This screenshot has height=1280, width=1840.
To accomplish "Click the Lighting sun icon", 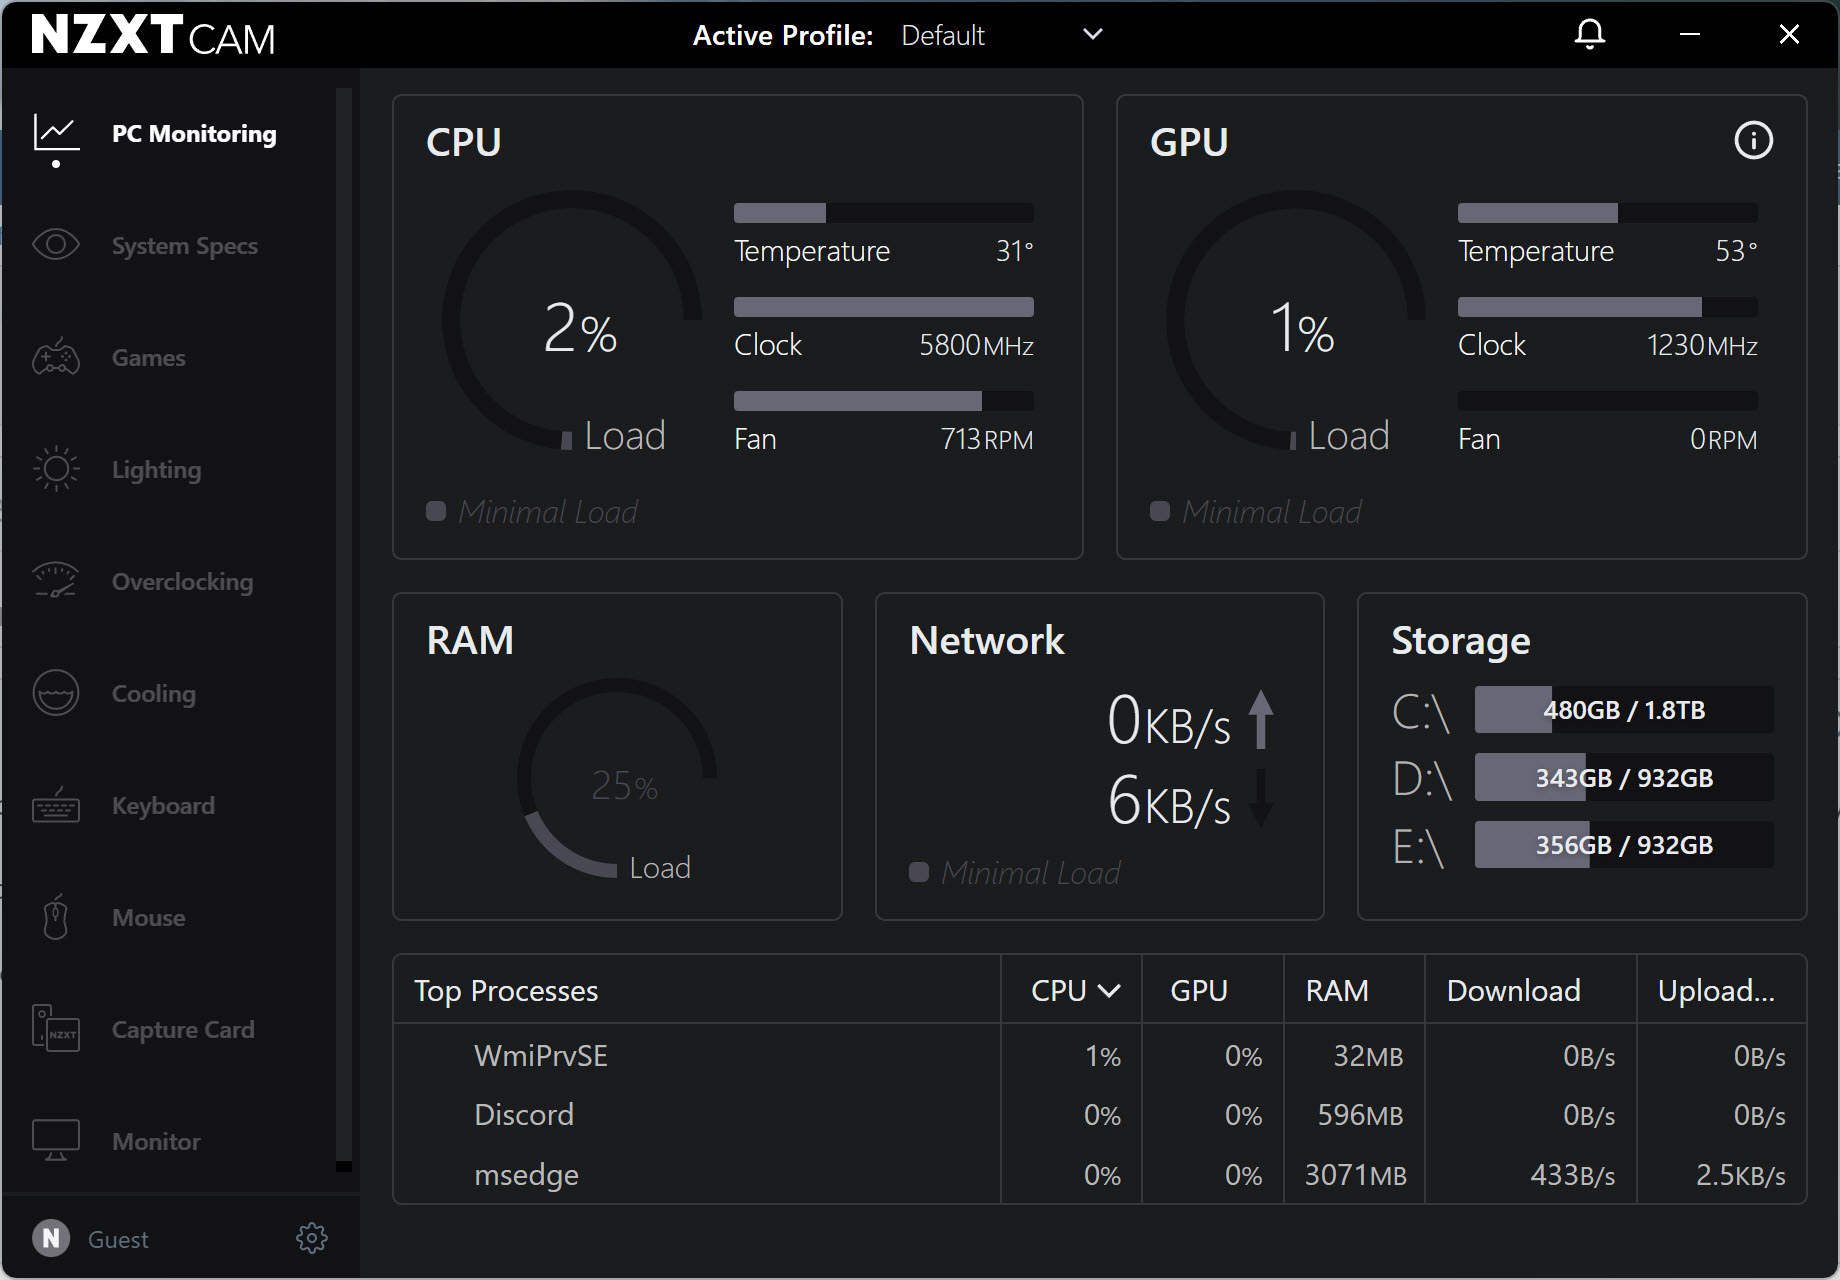I will [x=56, y=469].
